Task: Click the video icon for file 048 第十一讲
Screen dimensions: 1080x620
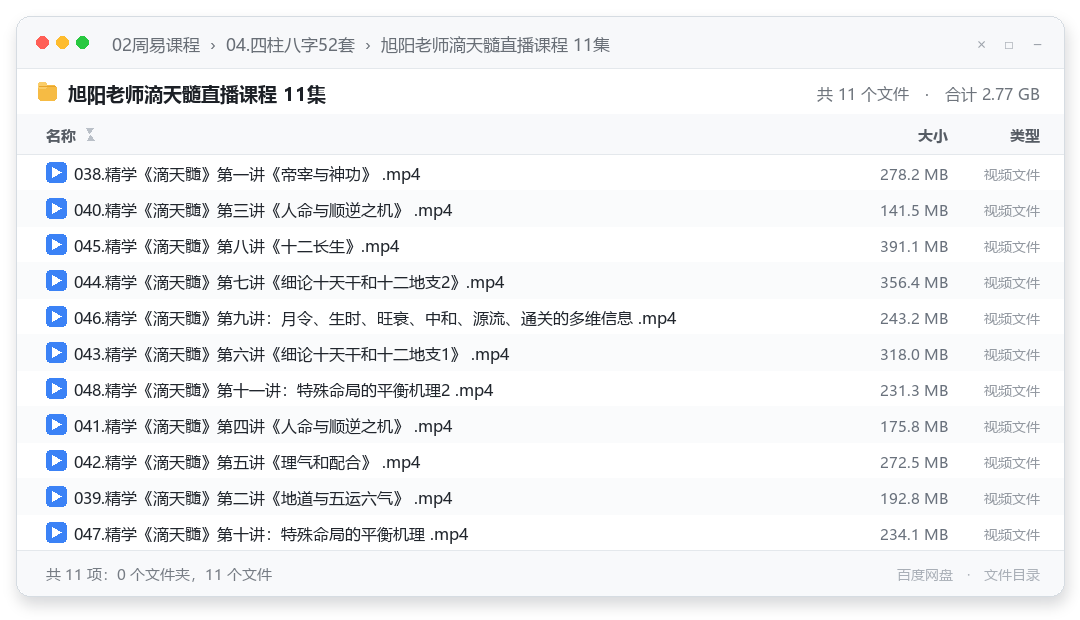Action: (x=56, y=389)
